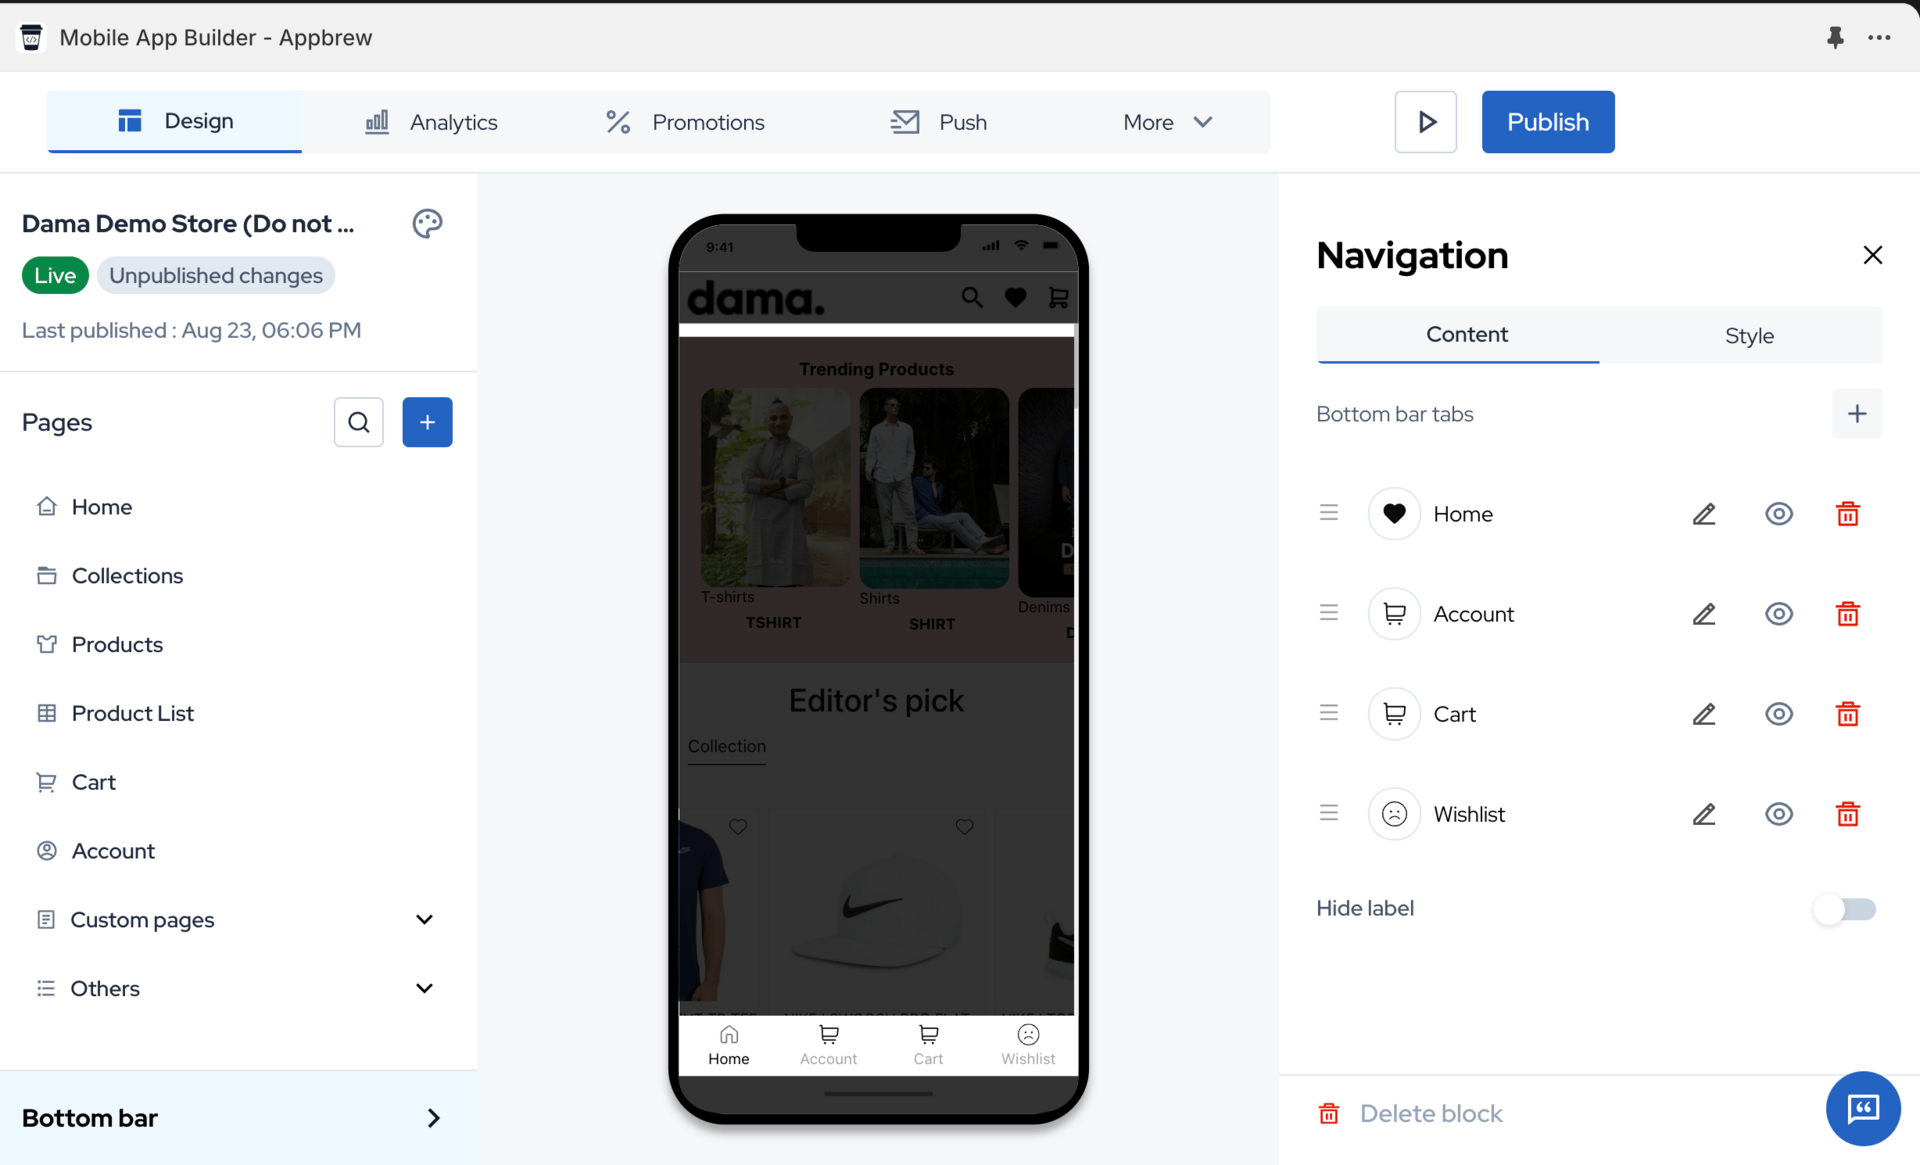
Task: Click the preview play button
Action: (1425, 122)
